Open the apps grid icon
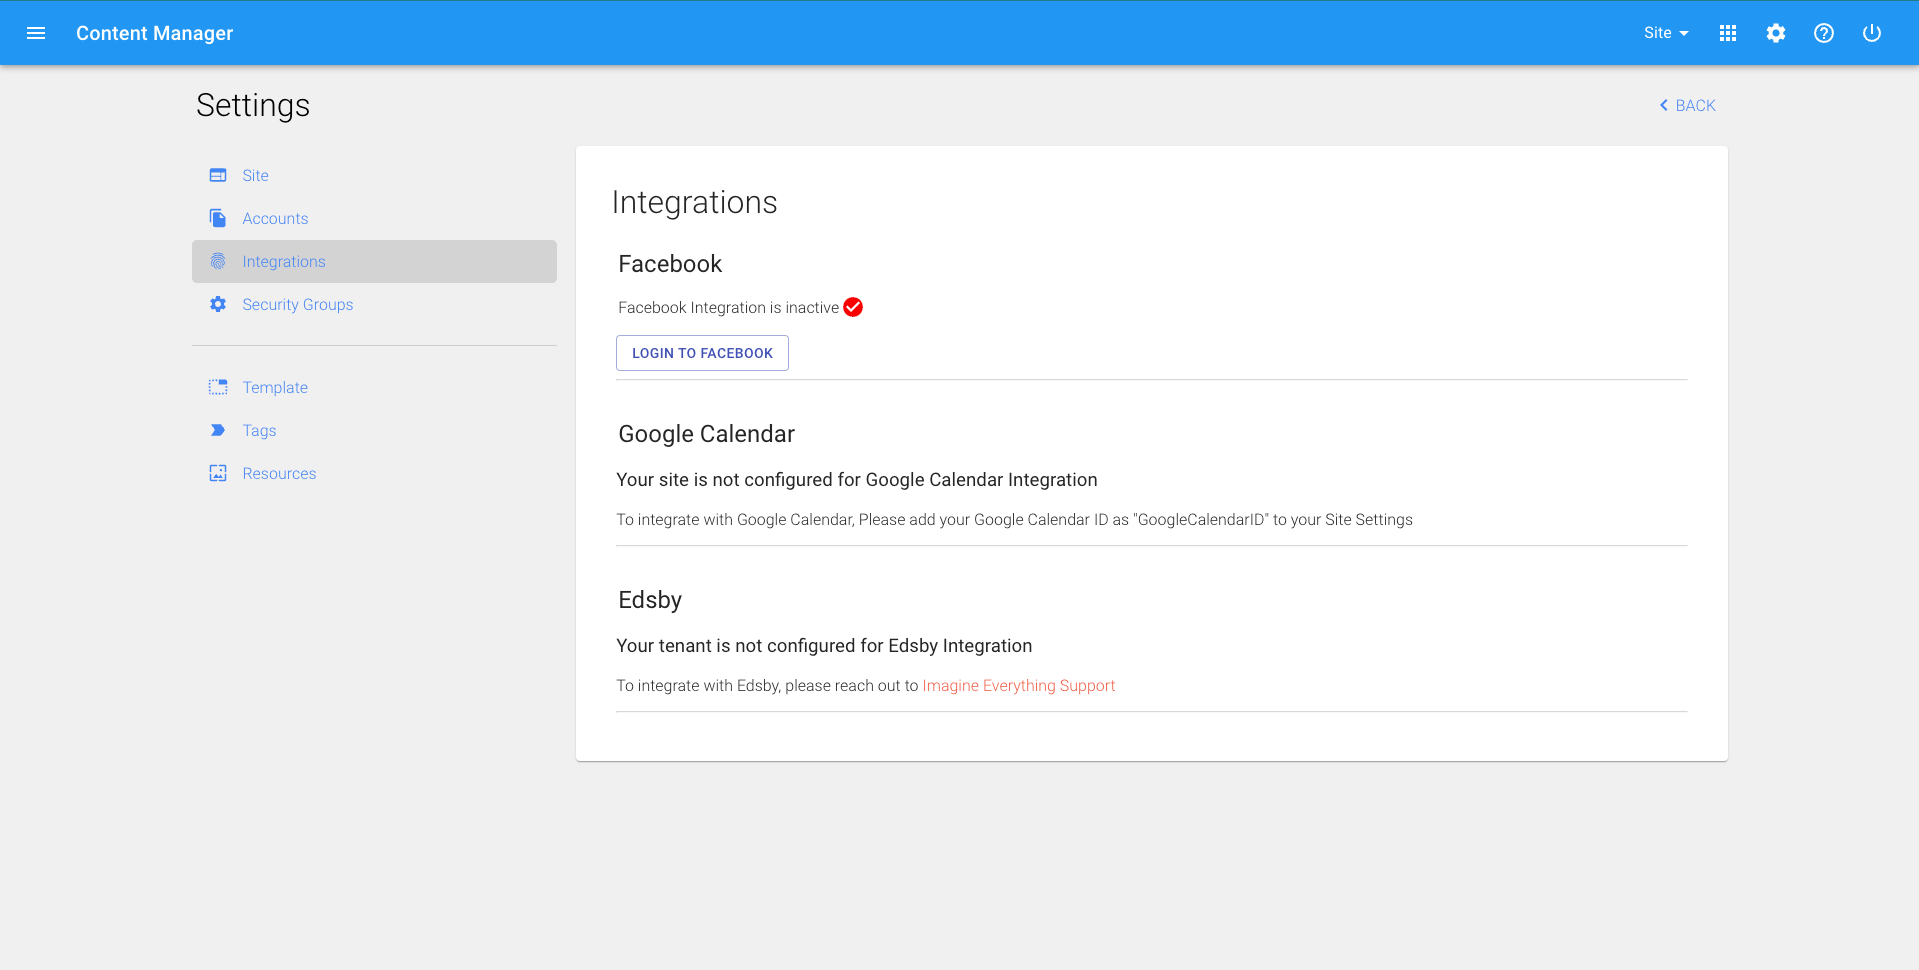Screen dimensions: 1919x970 pyautogui.click(x=1728, y=33)
